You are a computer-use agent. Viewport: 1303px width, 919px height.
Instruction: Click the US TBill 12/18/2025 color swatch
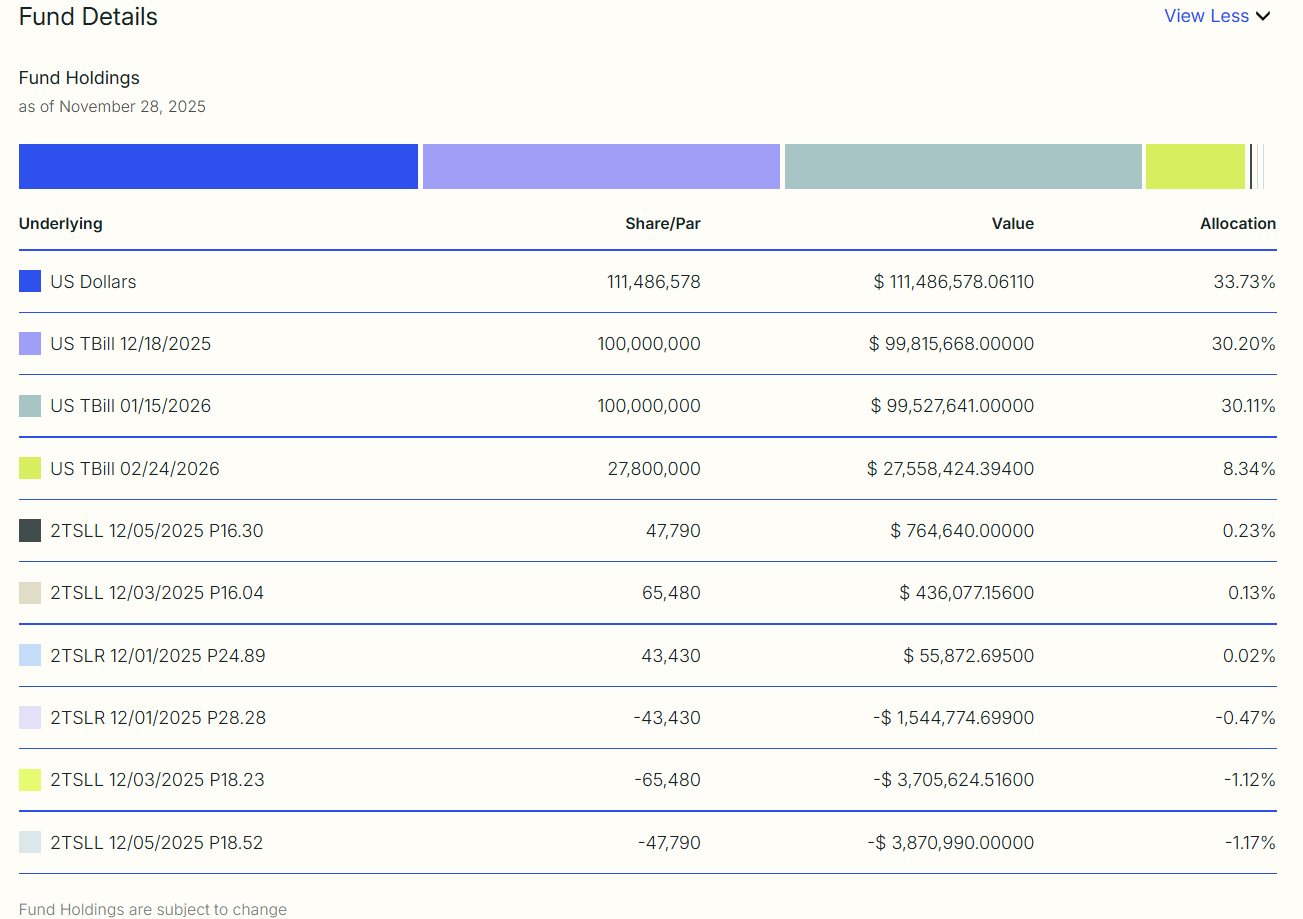(30, 344)
